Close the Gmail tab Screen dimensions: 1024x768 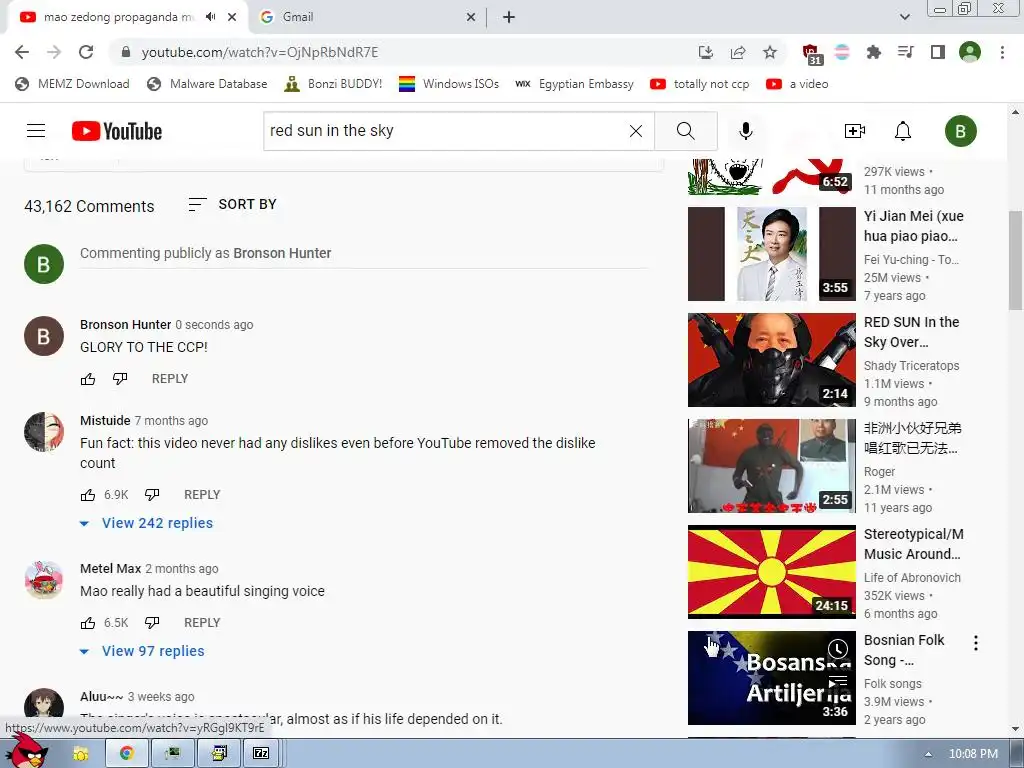[471, 17]
